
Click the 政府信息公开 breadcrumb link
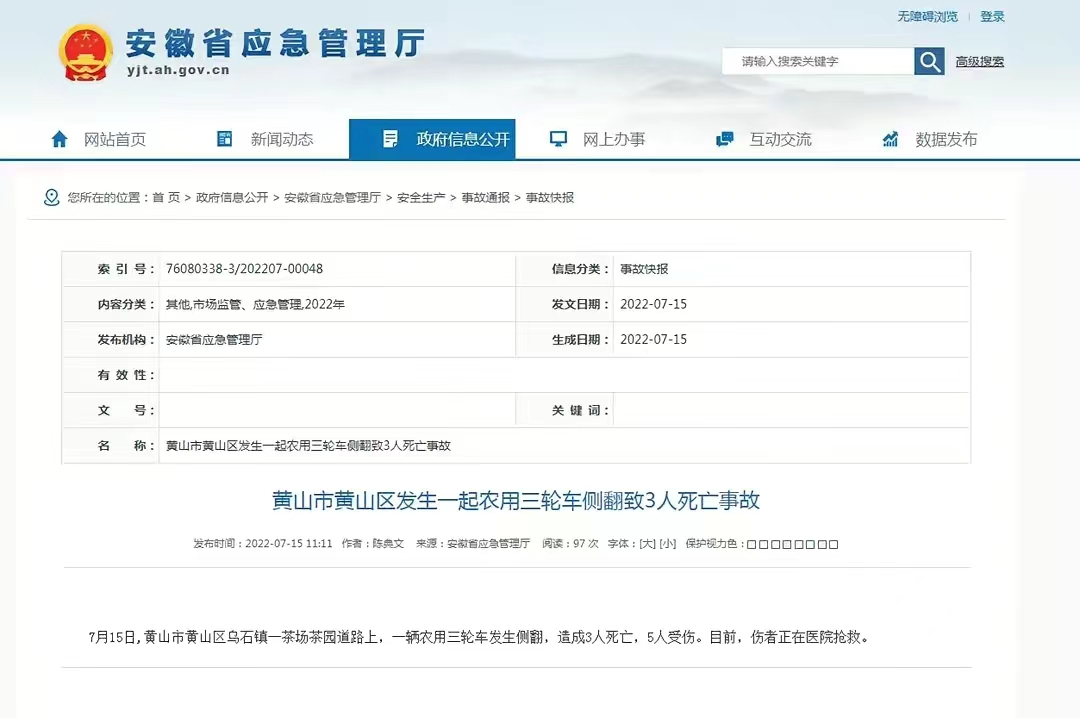coord(232,198)
